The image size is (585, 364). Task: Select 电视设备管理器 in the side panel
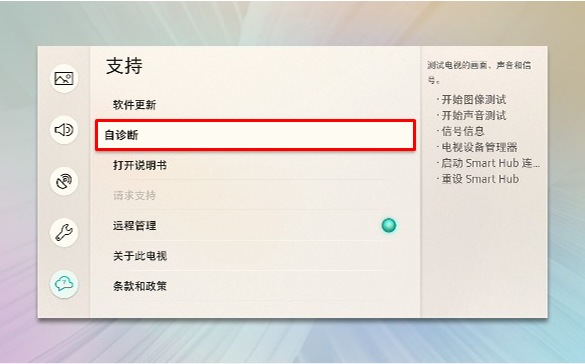(479, 147)
